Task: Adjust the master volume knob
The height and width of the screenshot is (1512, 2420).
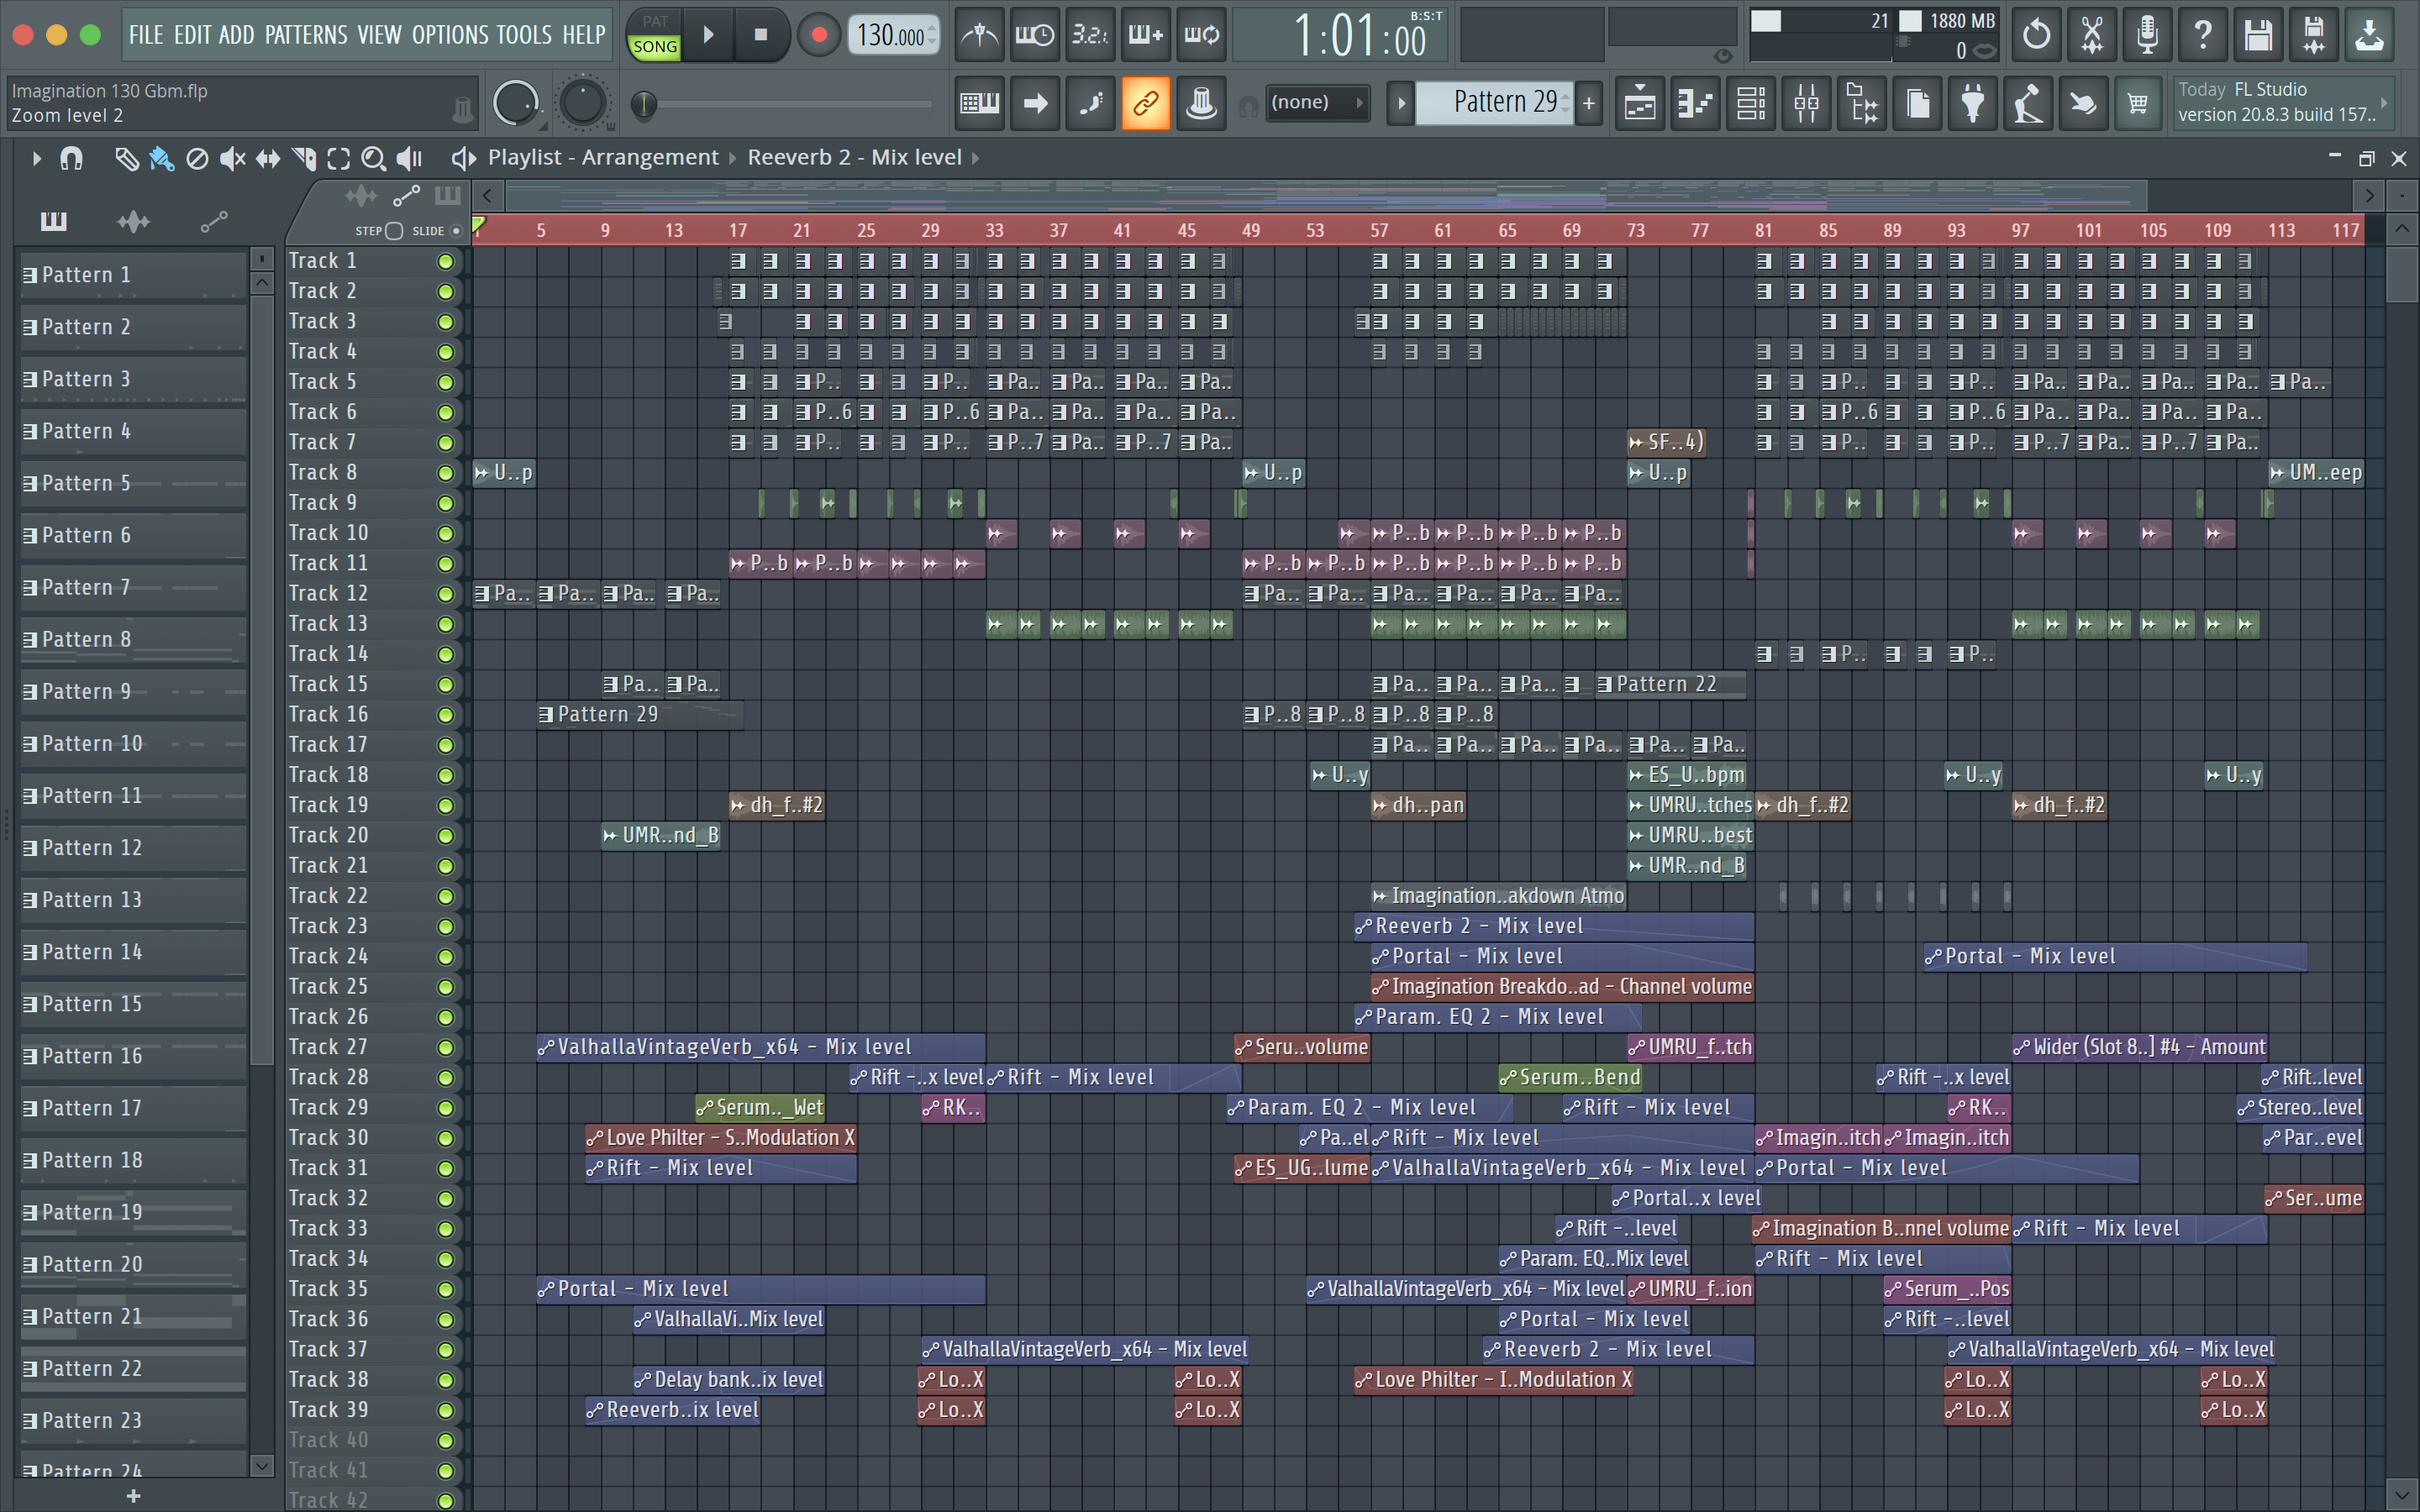Action: pyautogui.click(x=515, y=103)
